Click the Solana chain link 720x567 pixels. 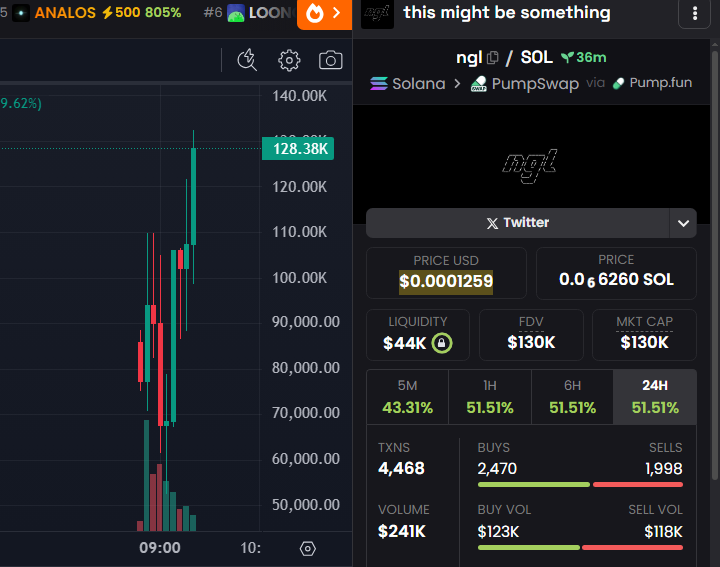[408, 84]
